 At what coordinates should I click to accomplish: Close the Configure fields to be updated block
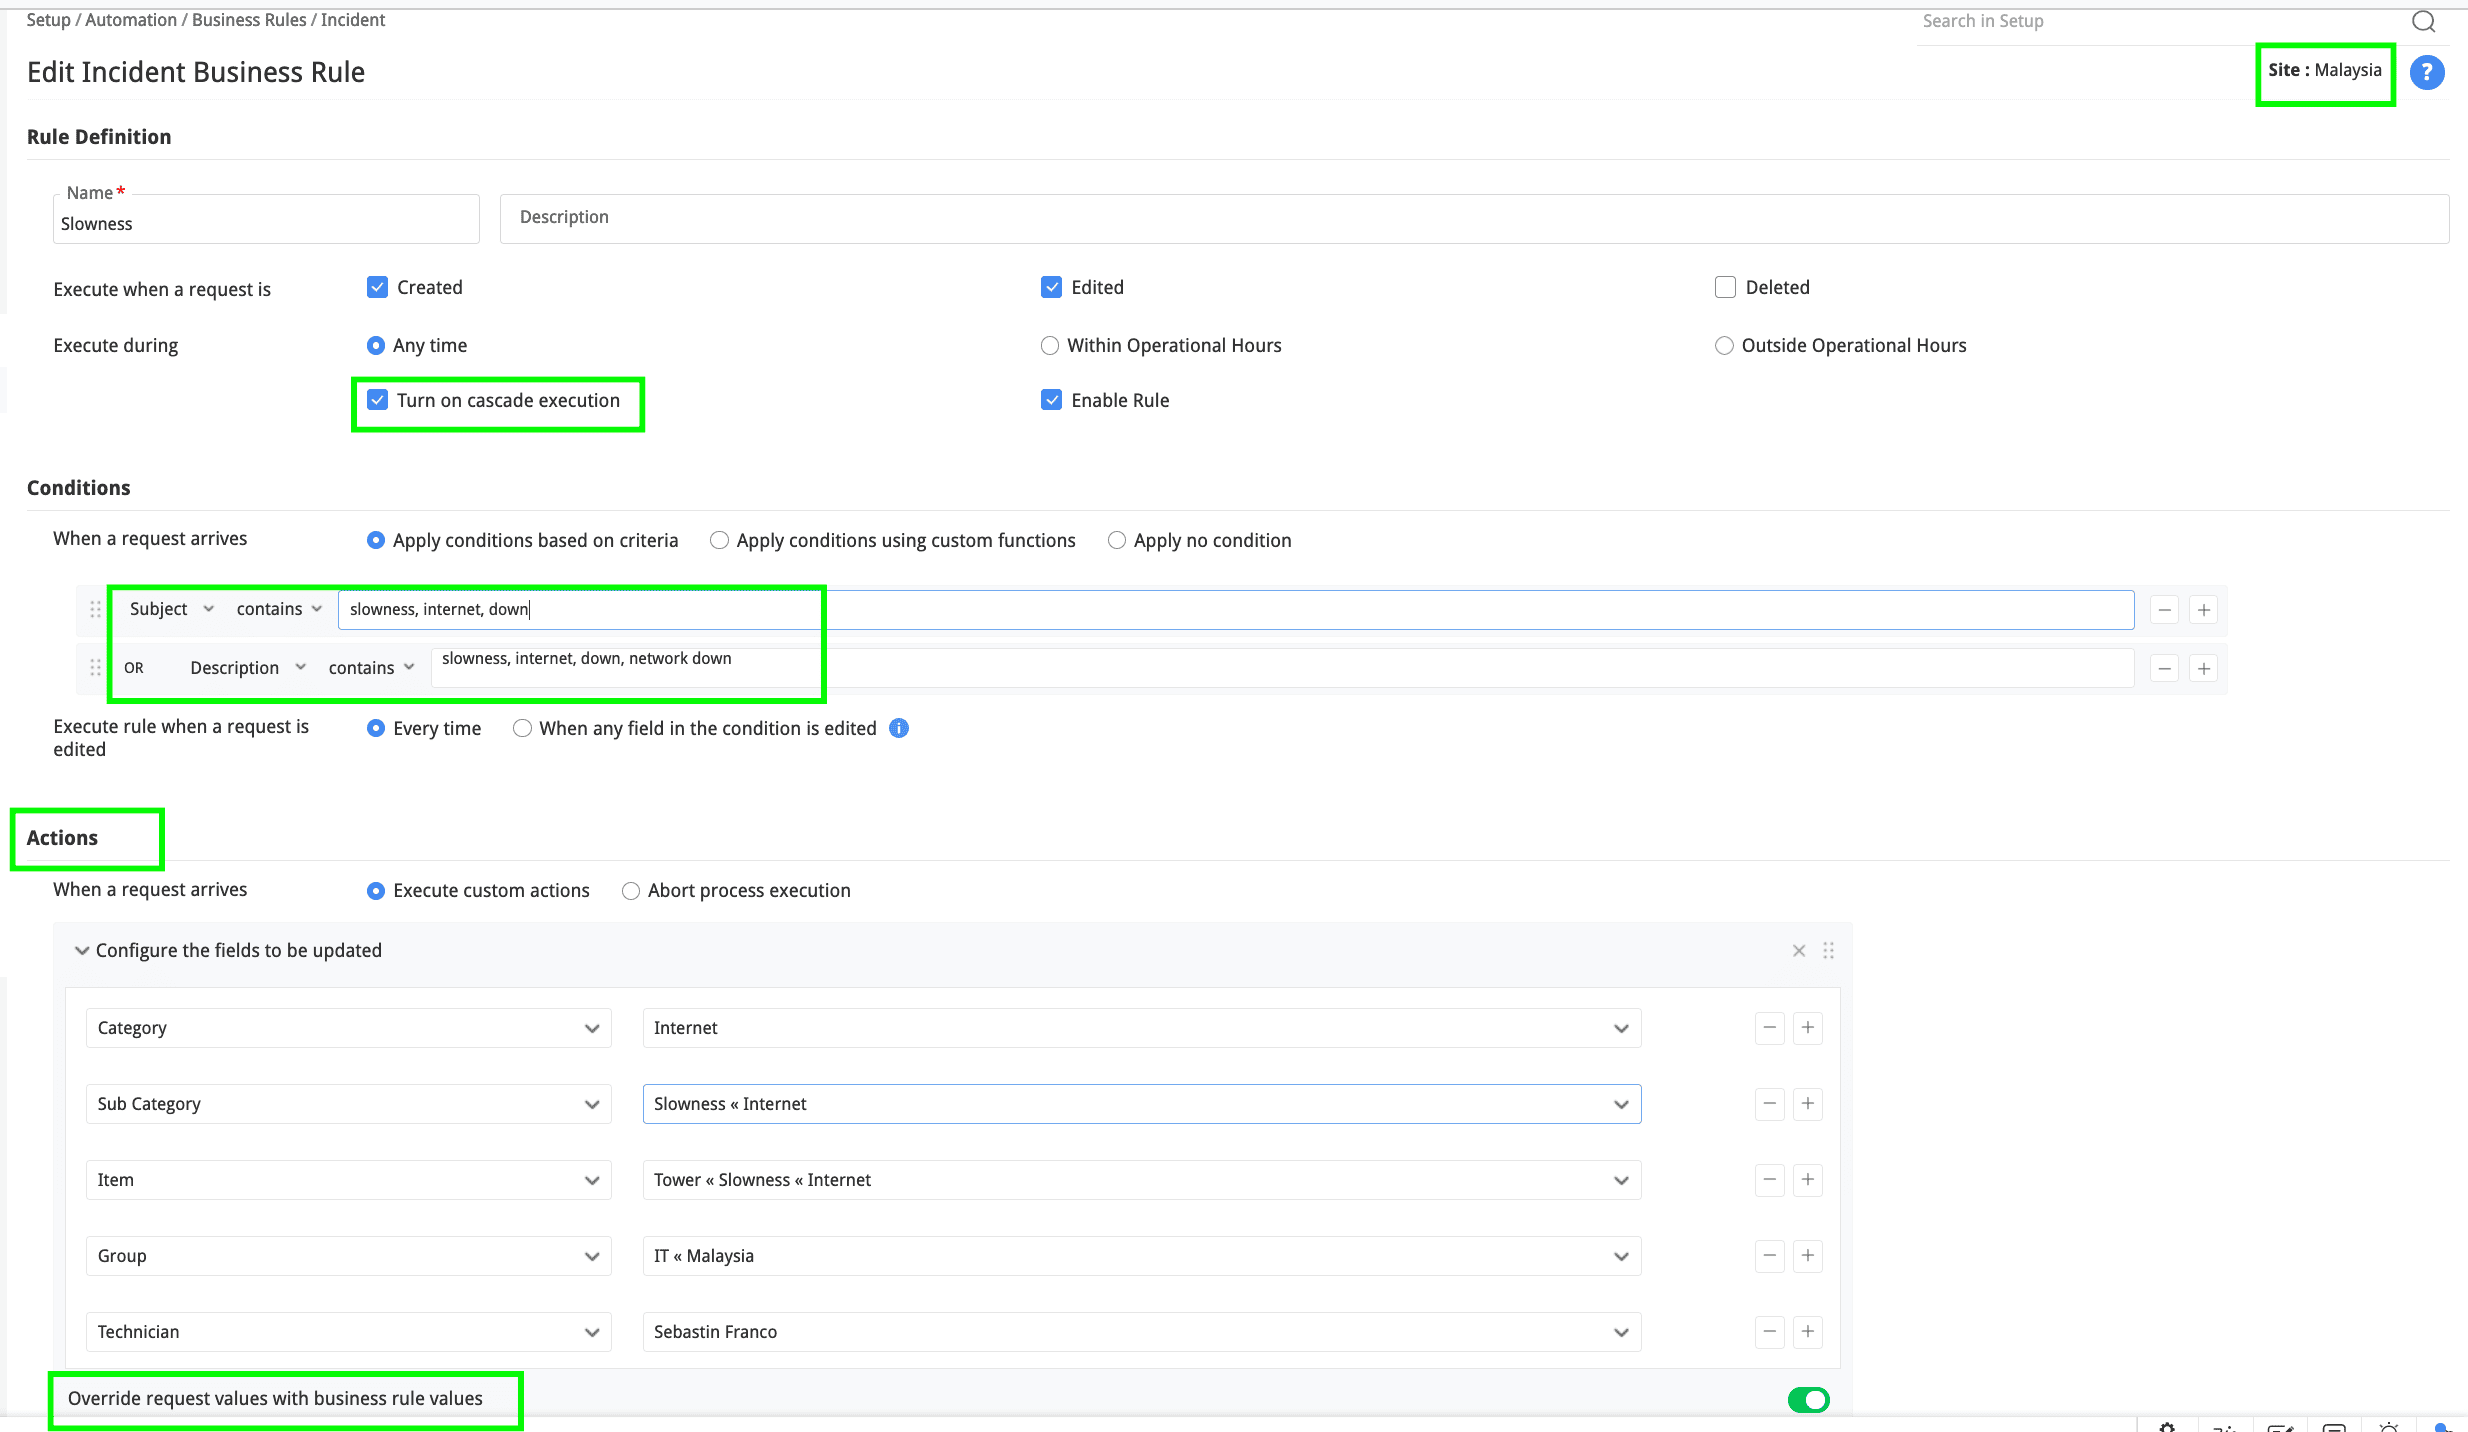pos(1798,951)
